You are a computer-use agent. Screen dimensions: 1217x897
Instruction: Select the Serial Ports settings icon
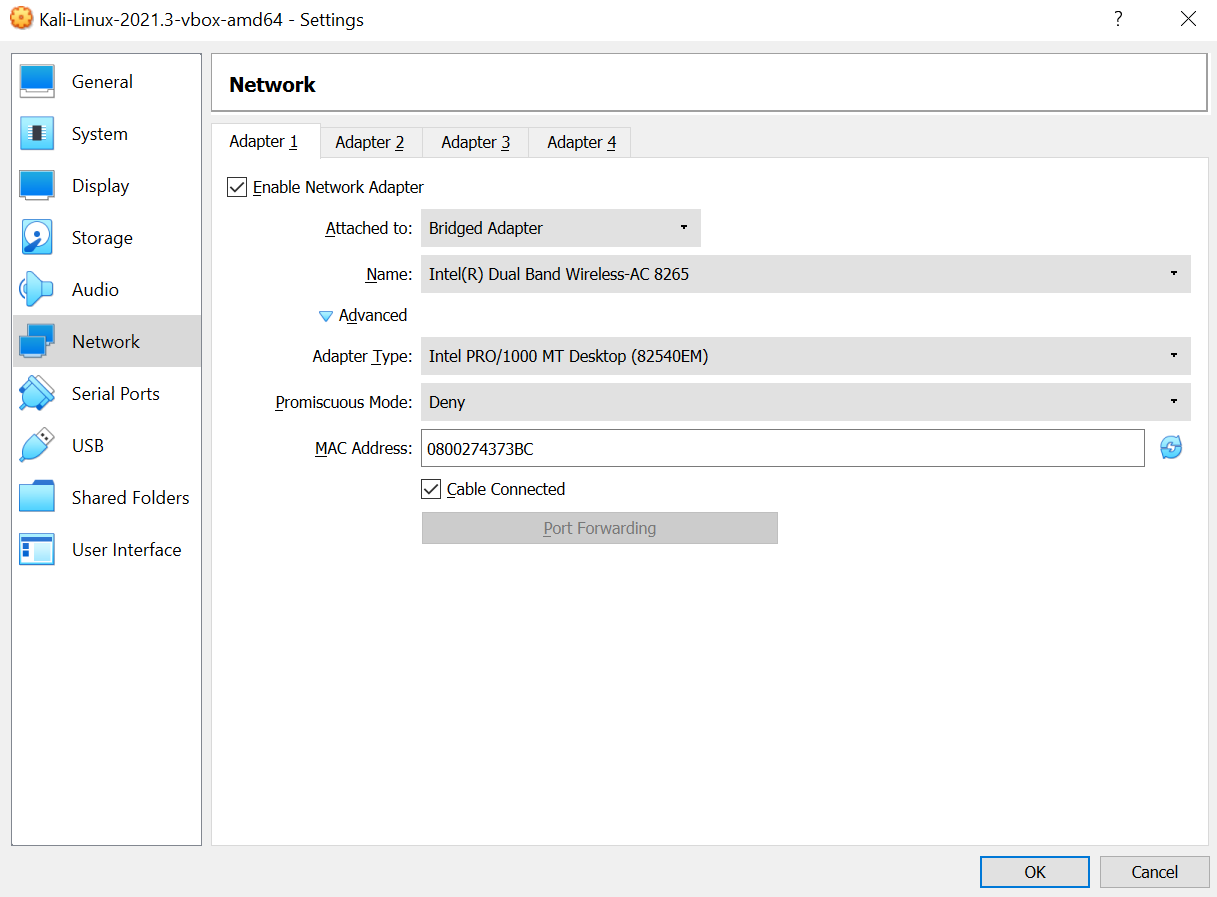coord(36,393)
